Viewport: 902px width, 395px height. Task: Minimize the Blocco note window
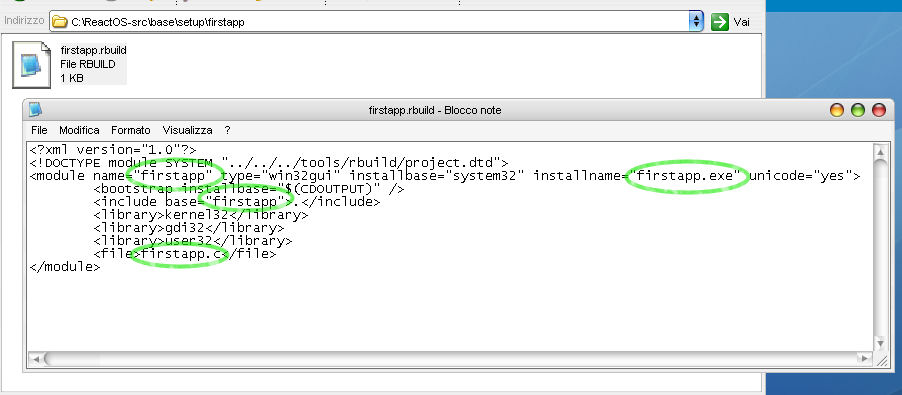(x=837, y=110)
